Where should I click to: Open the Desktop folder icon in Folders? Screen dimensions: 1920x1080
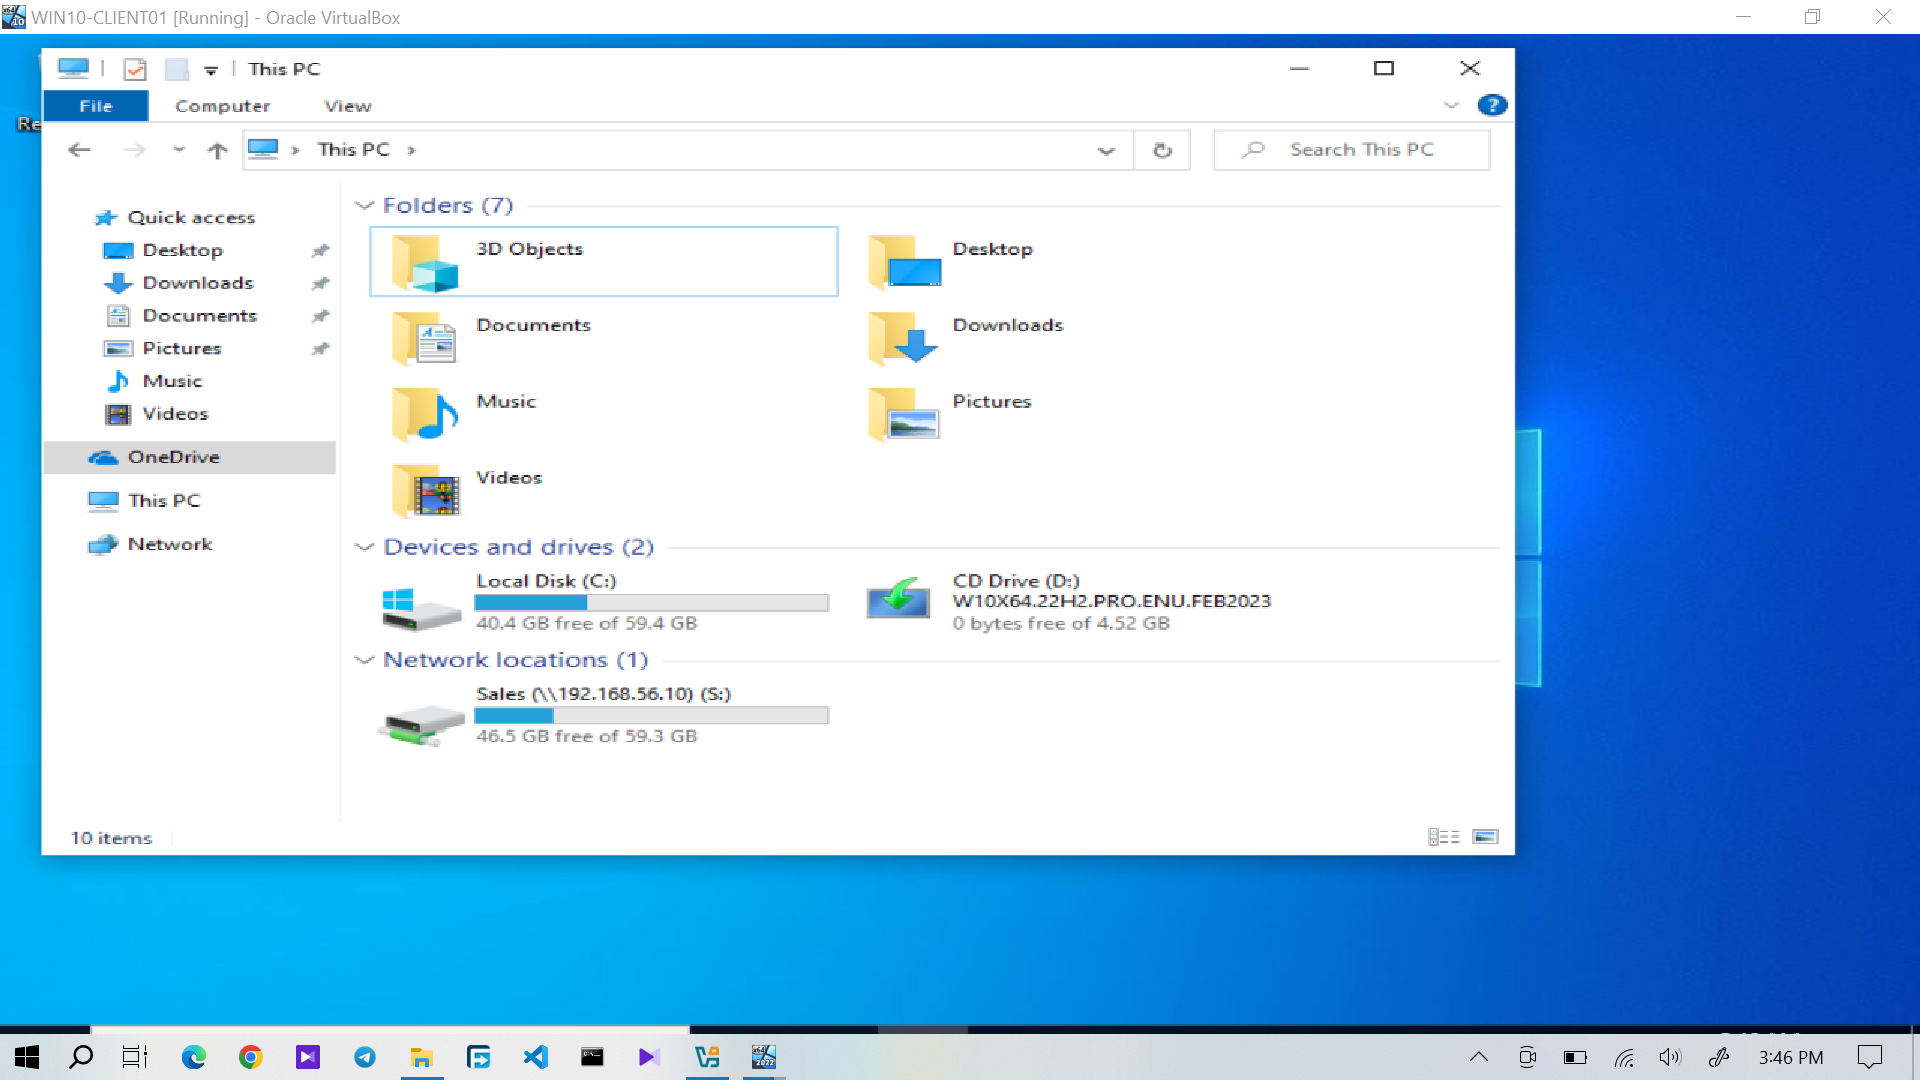pyautogui.click(x=904, y=262)
